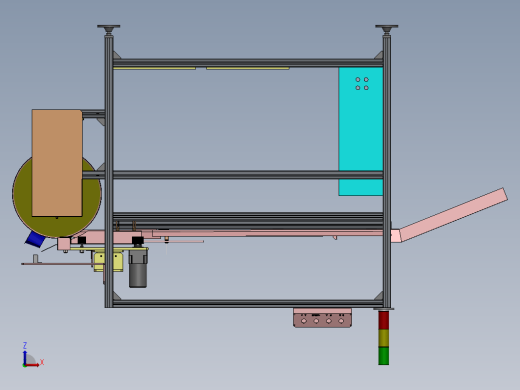Click the brown rectangular box on left
The width and height of the screenshot is (520, 390).
click(57, 163)
